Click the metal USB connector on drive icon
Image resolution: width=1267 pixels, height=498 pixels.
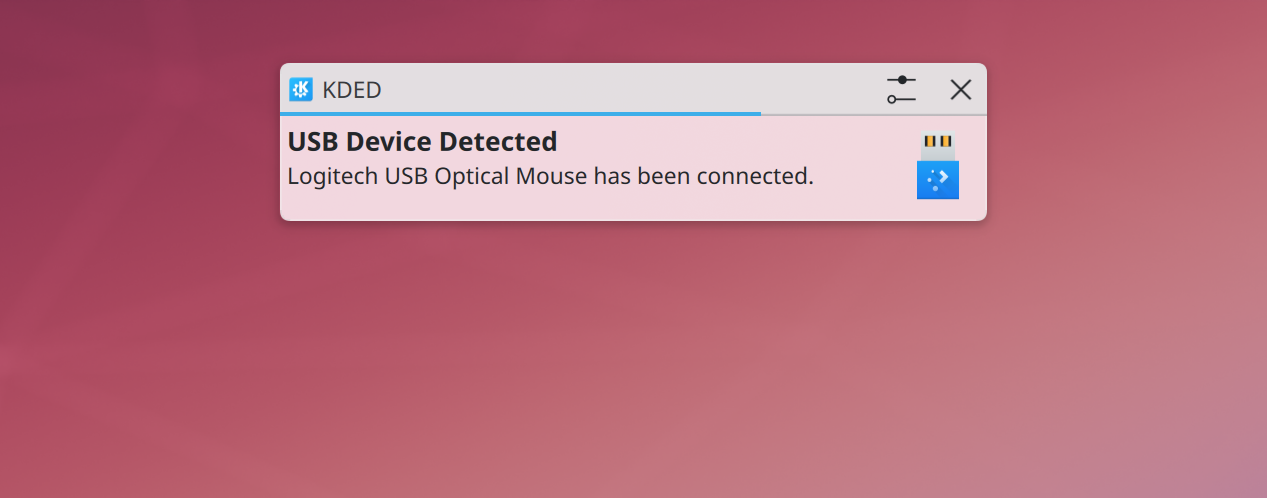(x=938, y=144)
